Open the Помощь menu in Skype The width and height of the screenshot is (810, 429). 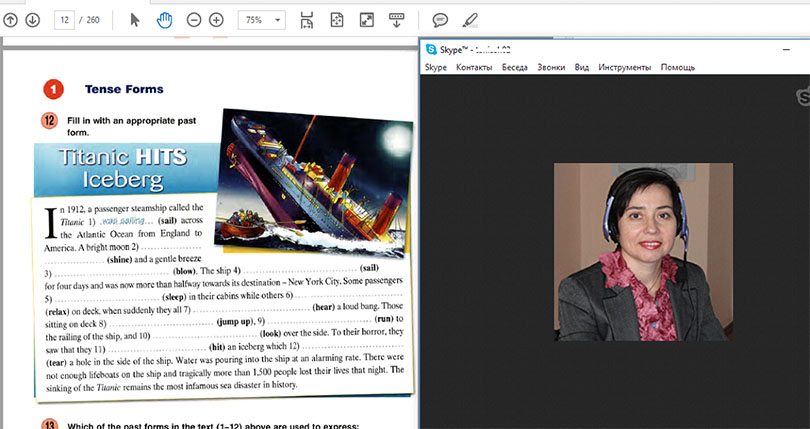coord(678,67)
